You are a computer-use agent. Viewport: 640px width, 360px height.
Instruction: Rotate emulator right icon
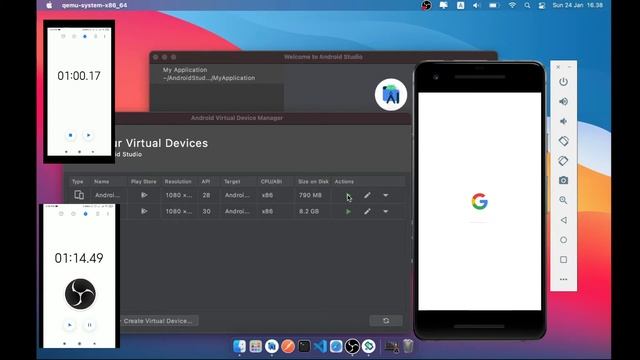tap(563, 160)
